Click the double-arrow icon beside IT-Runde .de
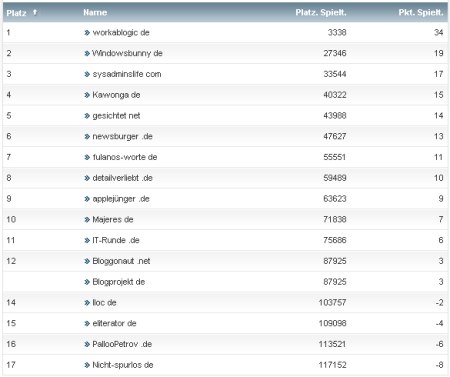450x377 pixels. pyautogui.click(x=87, y=240)
